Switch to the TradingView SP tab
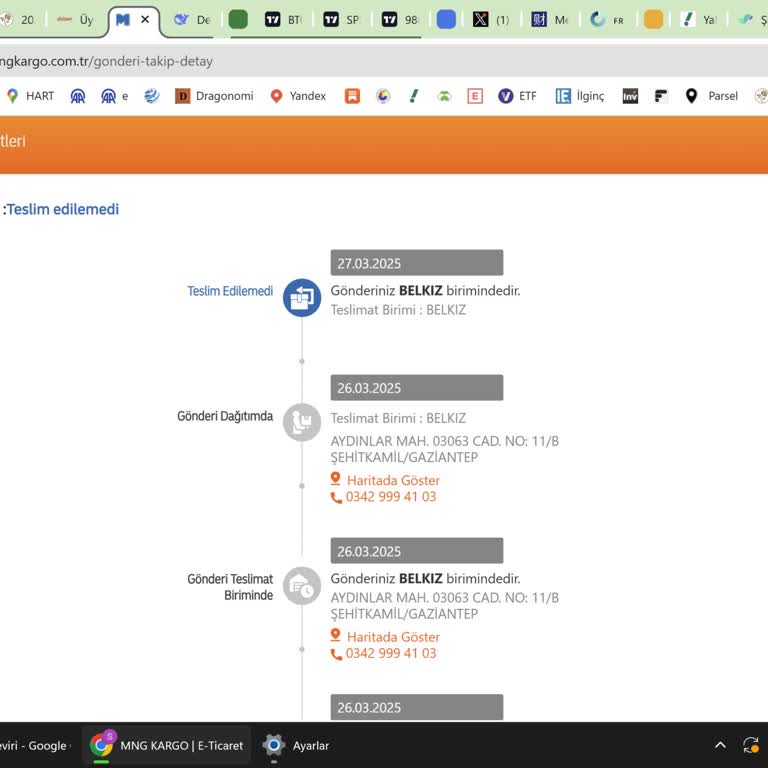 point(342,20)
